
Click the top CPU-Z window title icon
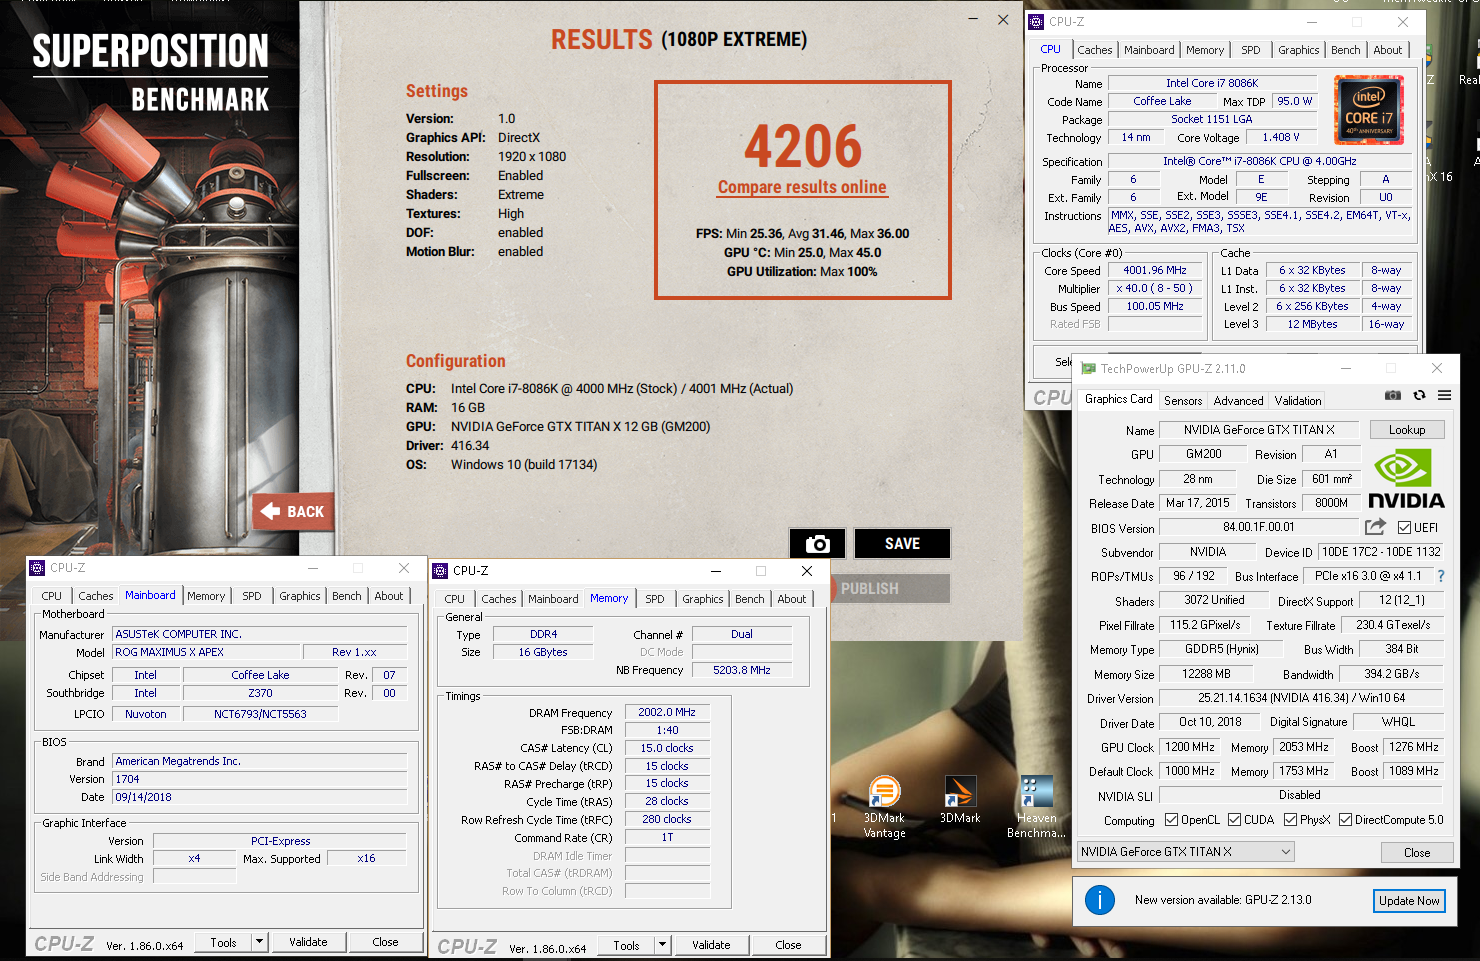click(x=1036, y=21)
